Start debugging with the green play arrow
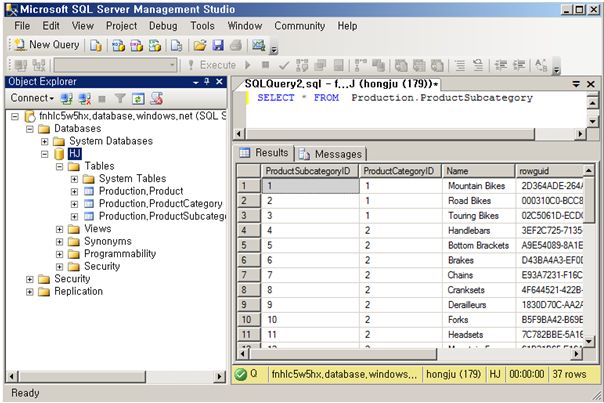Screen dimensions: 604x403 tap(248, 65)
